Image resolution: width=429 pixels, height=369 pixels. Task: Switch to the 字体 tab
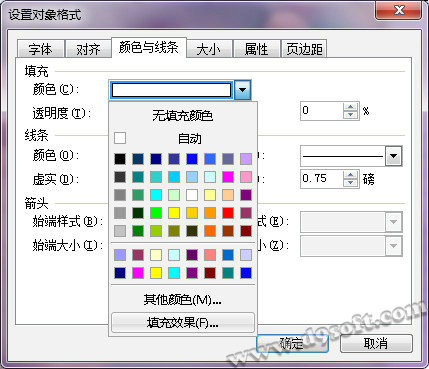coord(40,49)
